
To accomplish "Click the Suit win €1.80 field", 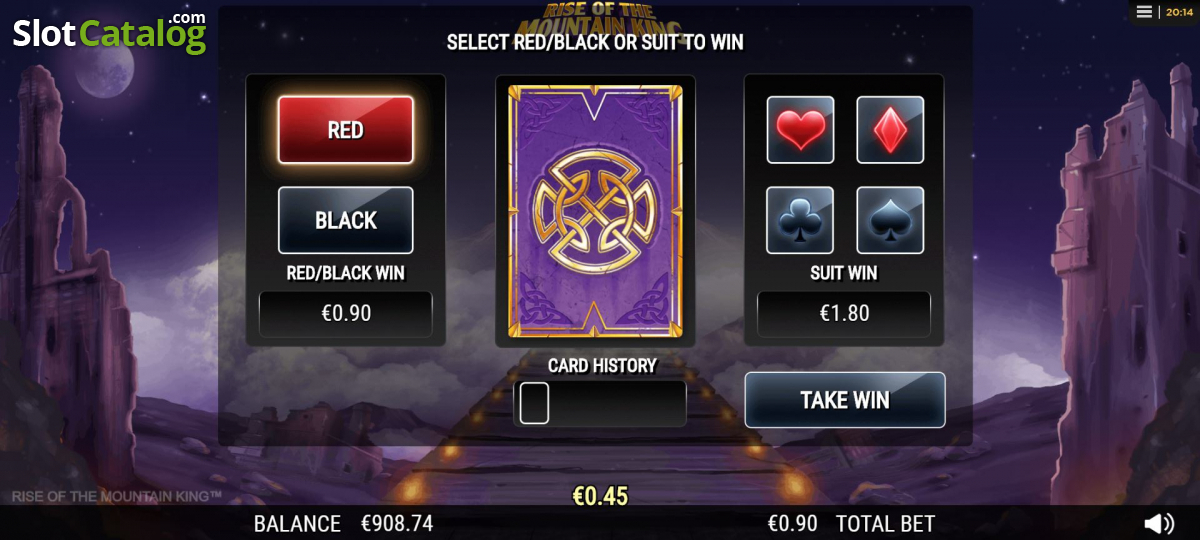I will click(x=844, y=314).
